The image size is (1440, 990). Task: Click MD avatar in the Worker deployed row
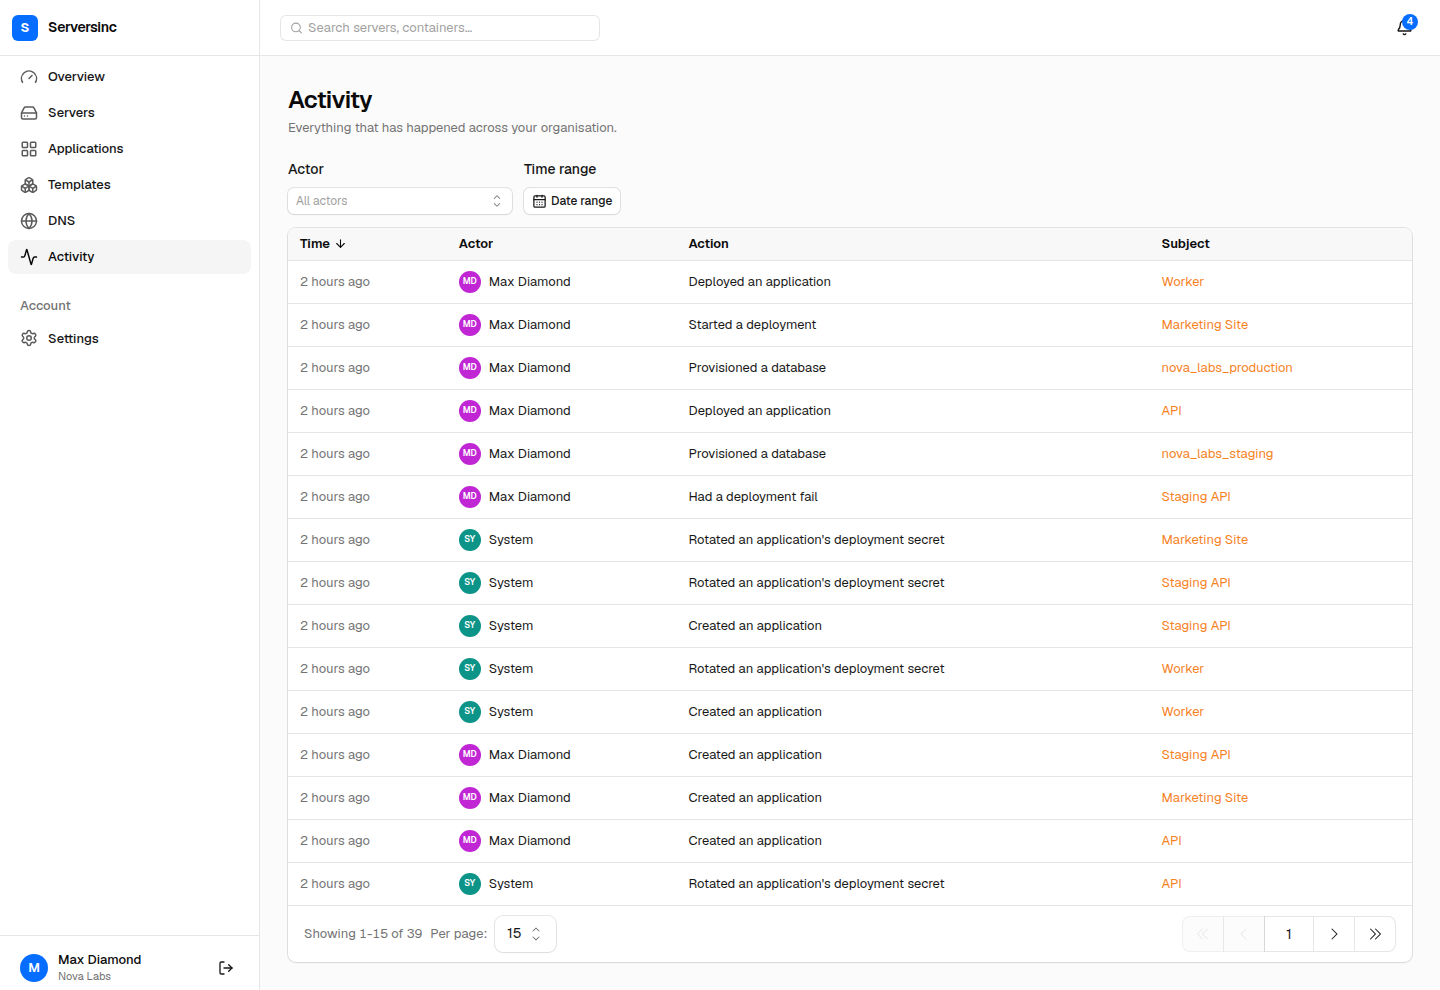coord(470,282)
